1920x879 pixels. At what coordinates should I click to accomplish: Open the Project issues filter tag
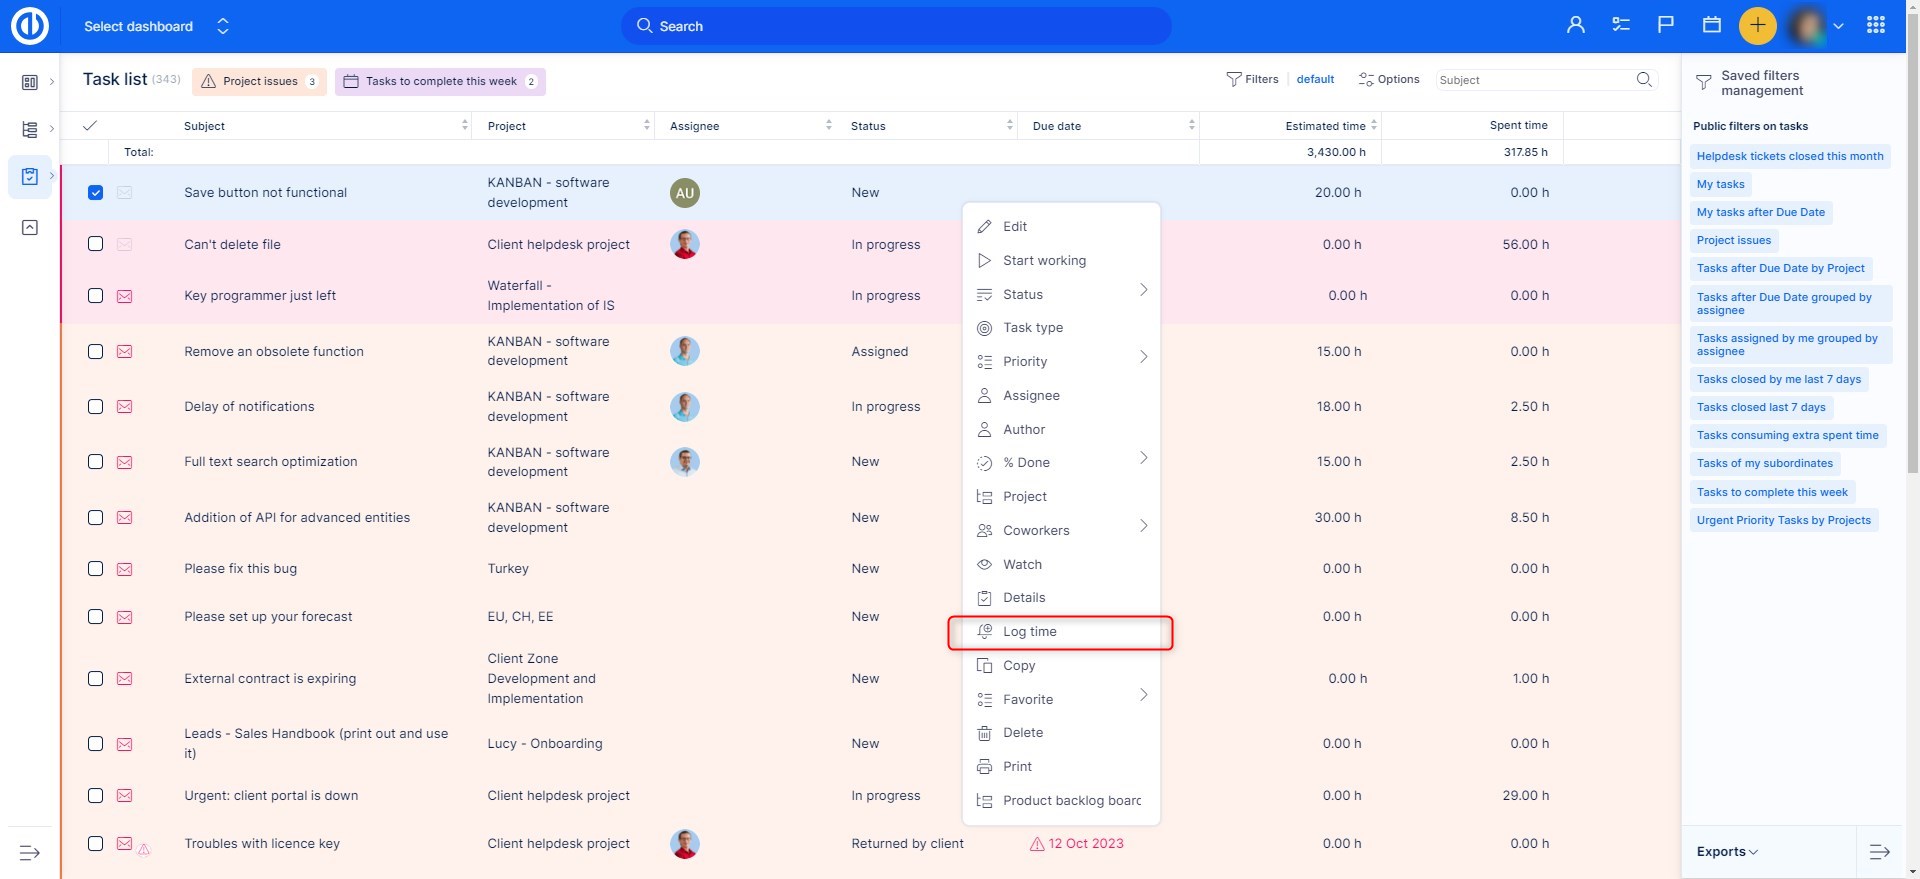coord(259,82)
